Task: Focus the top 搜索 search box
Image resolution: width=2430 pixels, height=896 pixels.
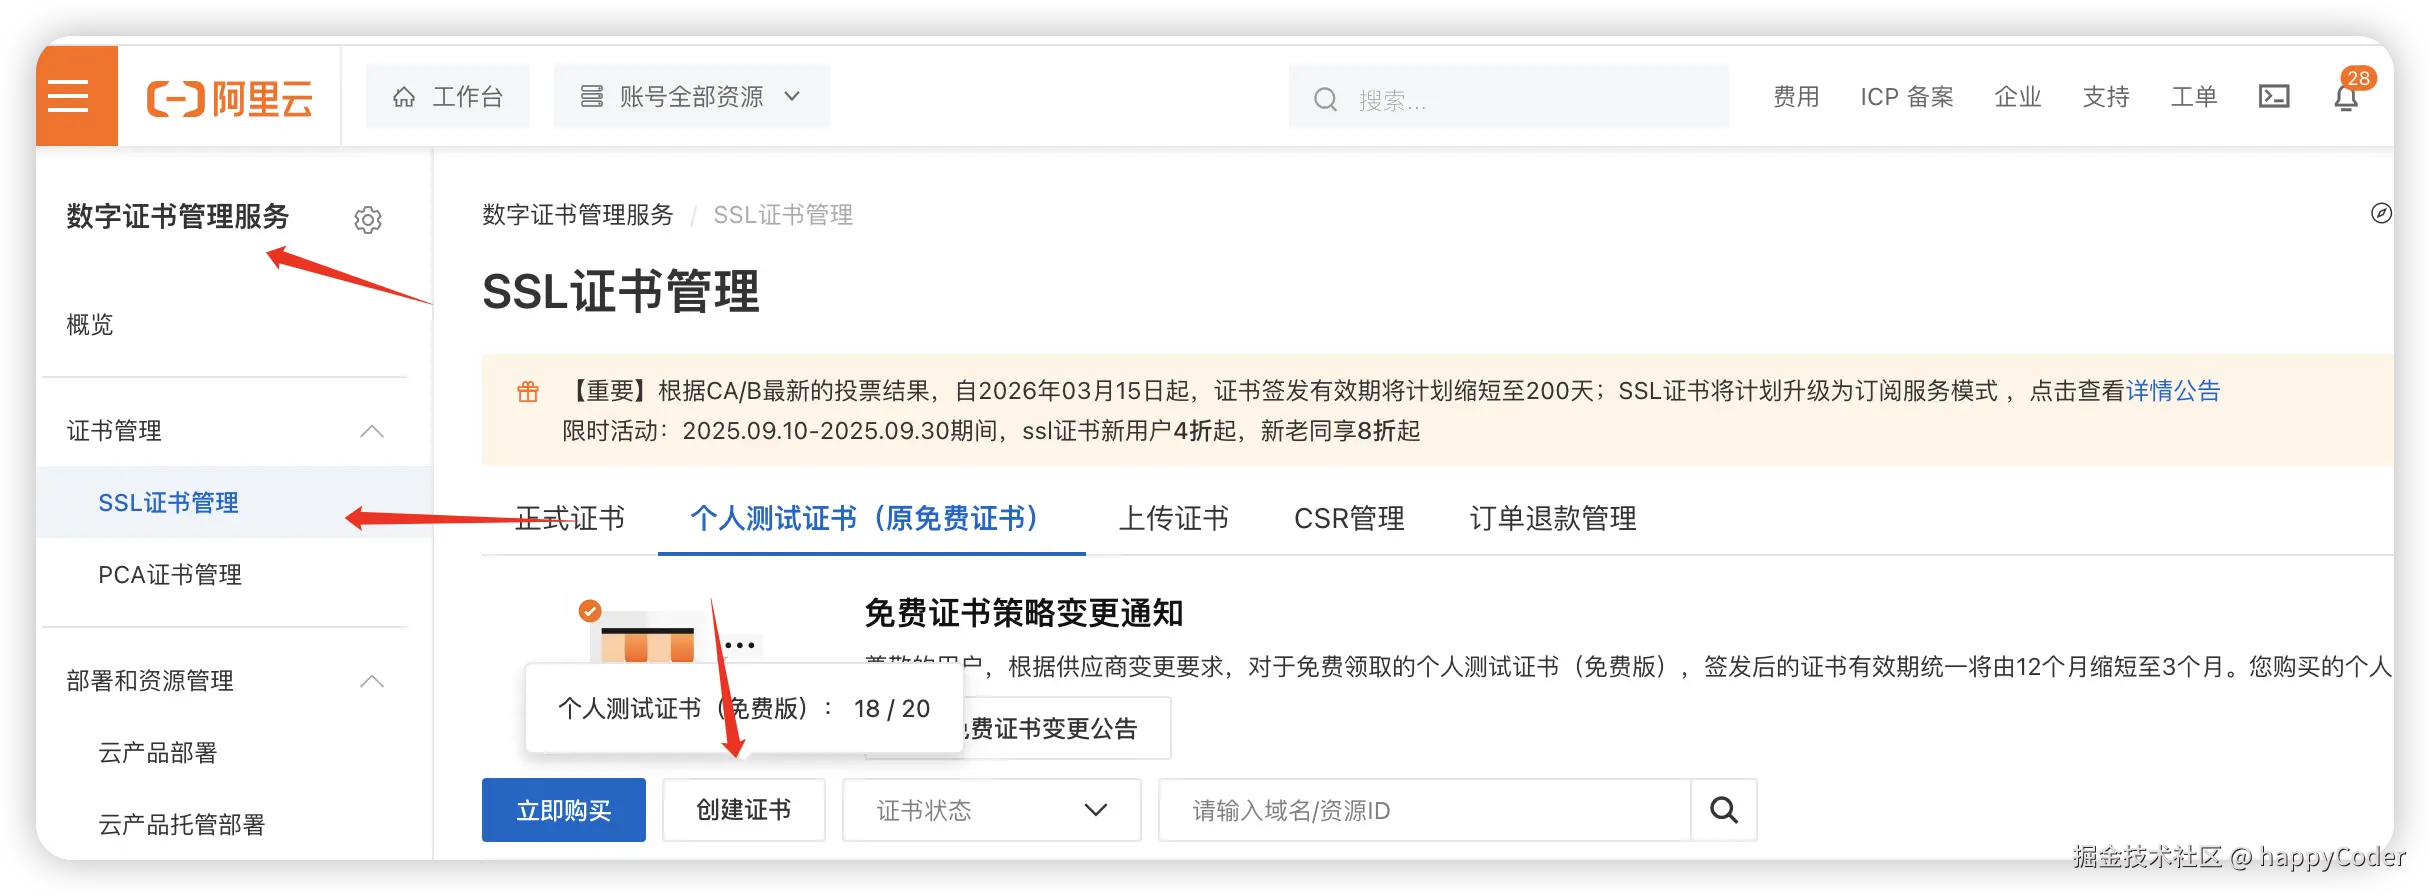Action: [1508, 98]
